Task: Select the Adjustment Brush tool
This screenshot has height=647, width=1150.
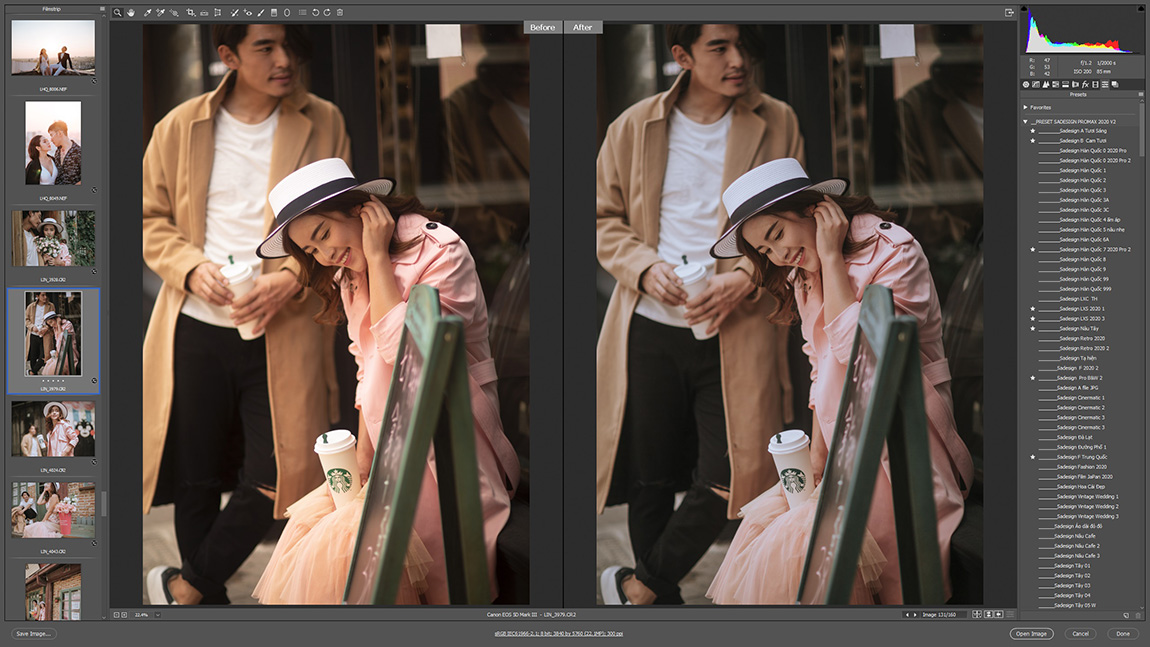Action: [x=260, y=12]
